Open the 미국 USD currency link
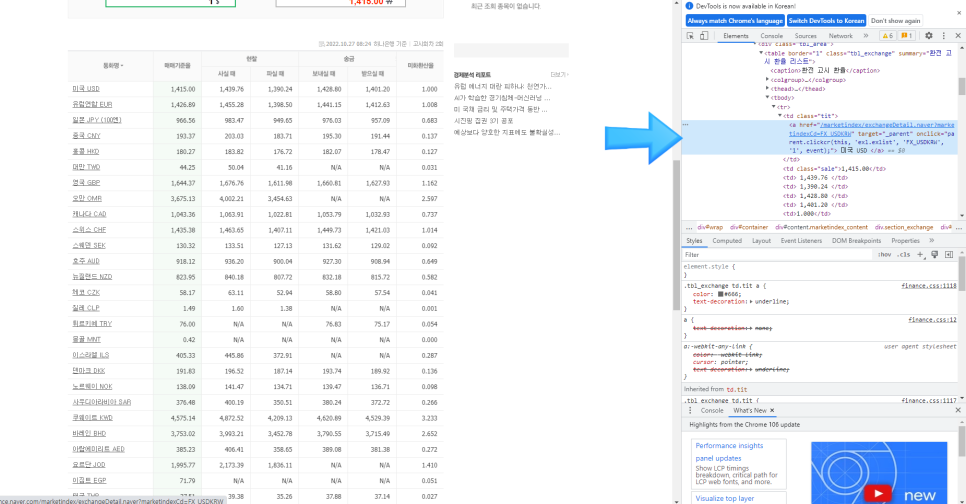966x504 pixels. (86, 89)
